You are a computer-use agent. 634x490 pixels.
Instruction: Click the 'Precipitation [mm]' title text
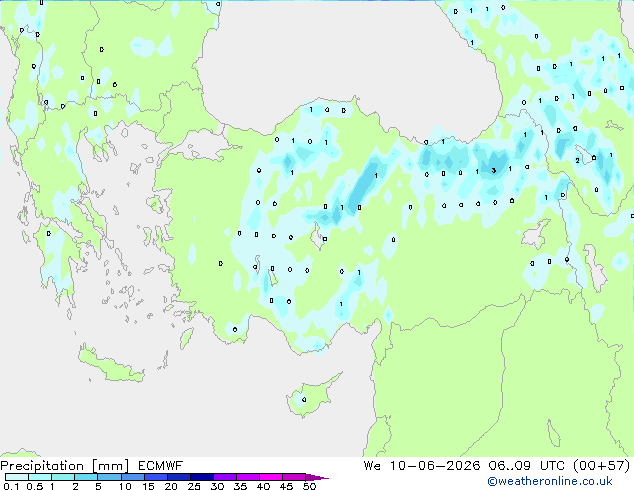click(64, 466)
